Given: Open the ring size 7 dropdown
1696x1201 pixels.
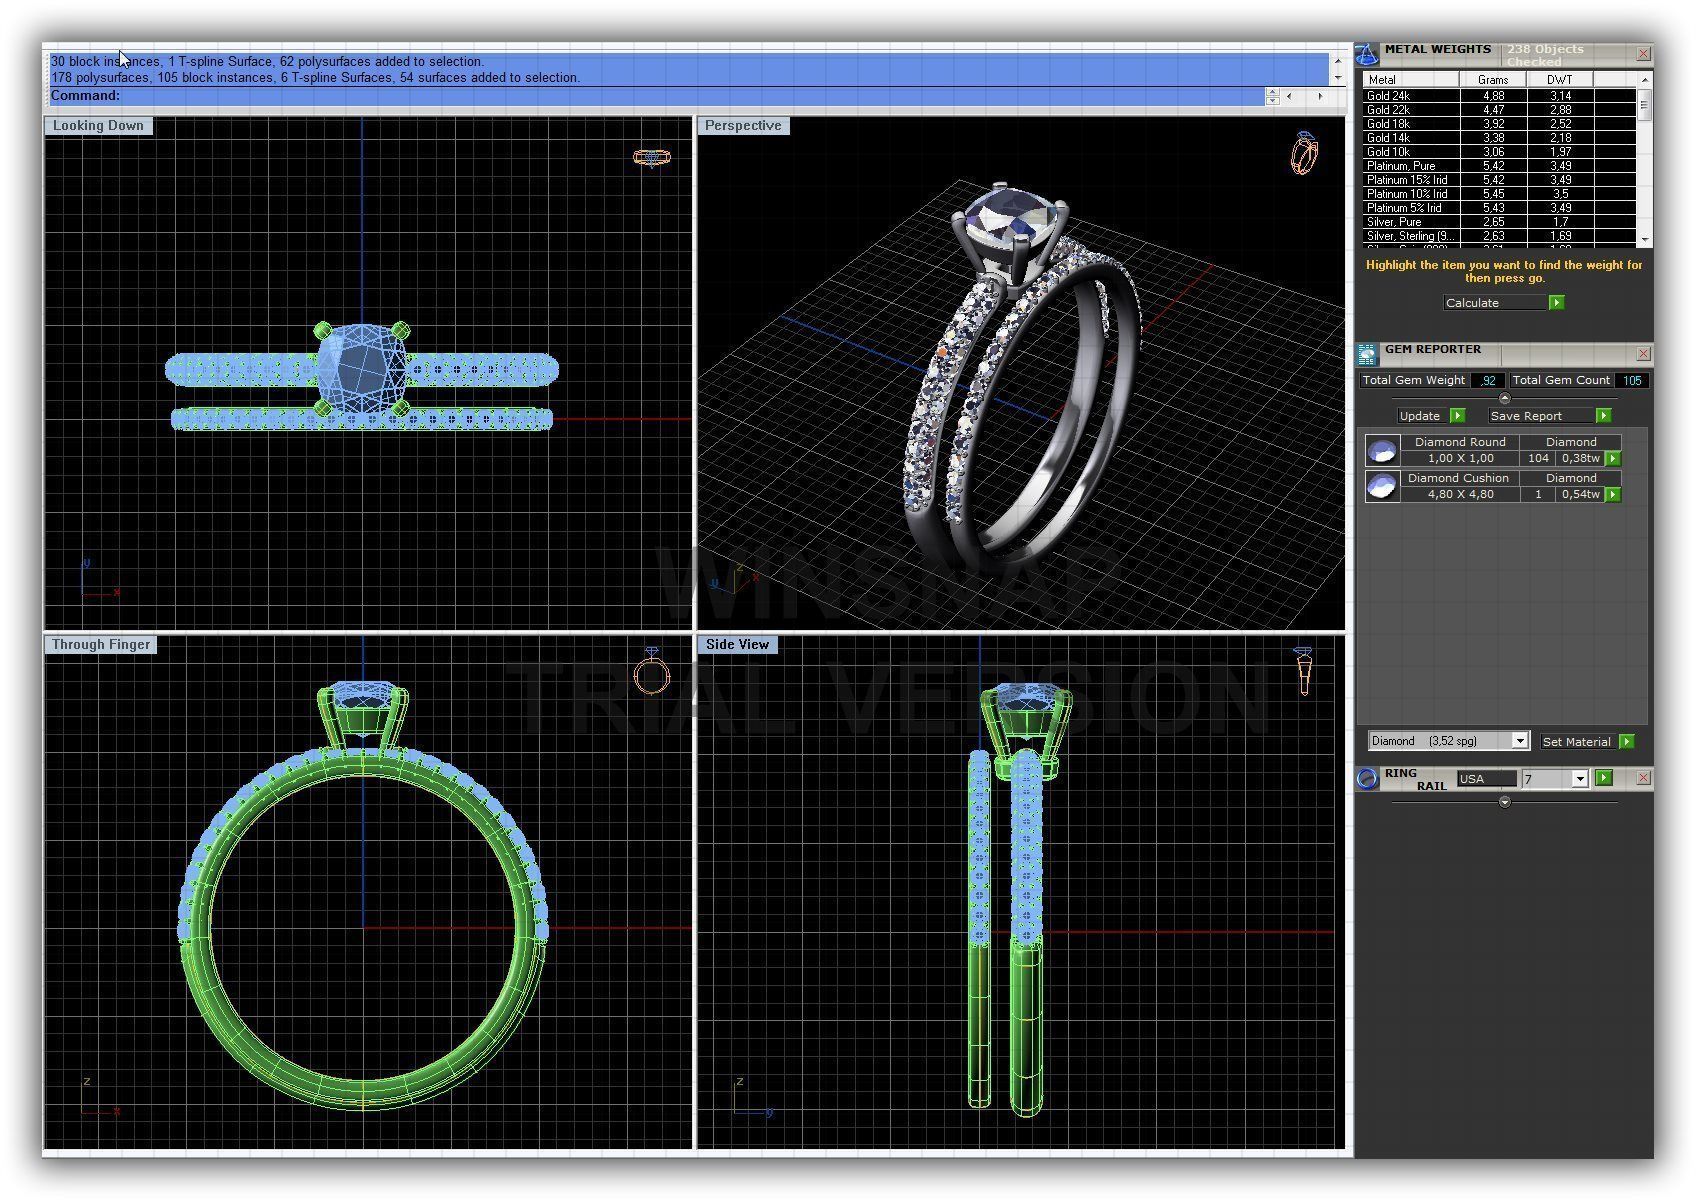Looking at the screenshot, I should coord(1580,779).
